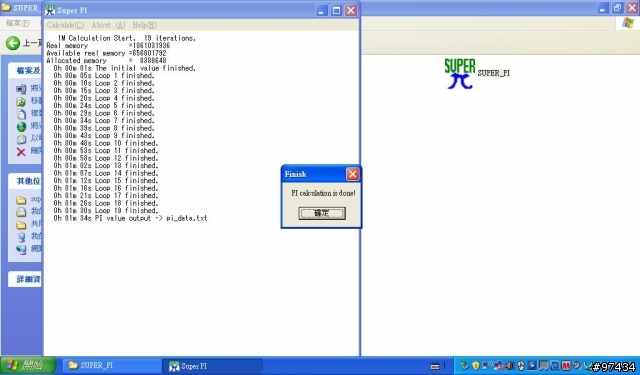
Task: Restore down the SUPER_PI Explorer window
Action: pyautogui.click(x=617, y=8)
